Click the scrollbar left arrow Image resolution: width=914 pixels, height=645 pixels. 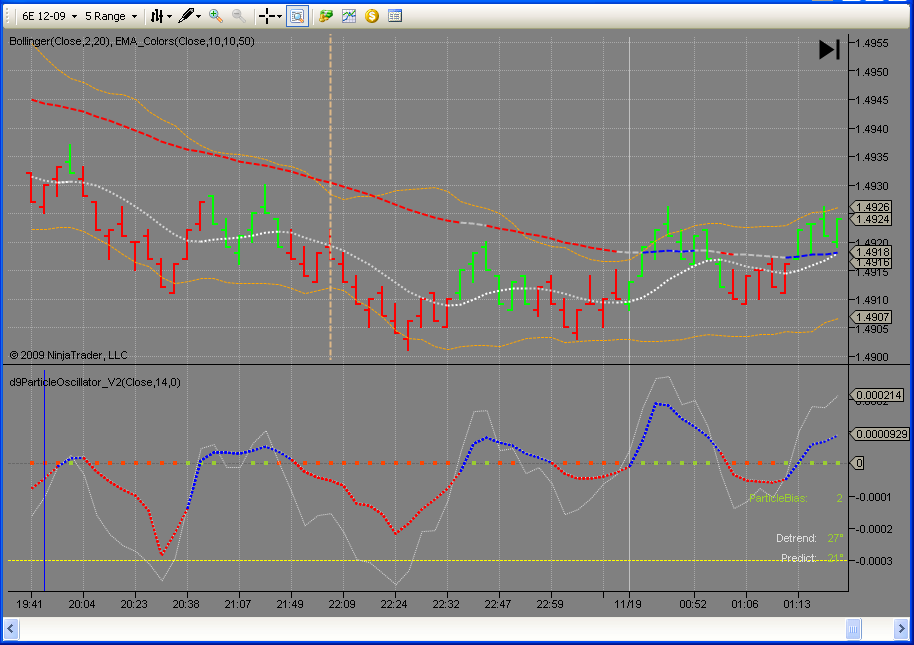pos(10,629)
